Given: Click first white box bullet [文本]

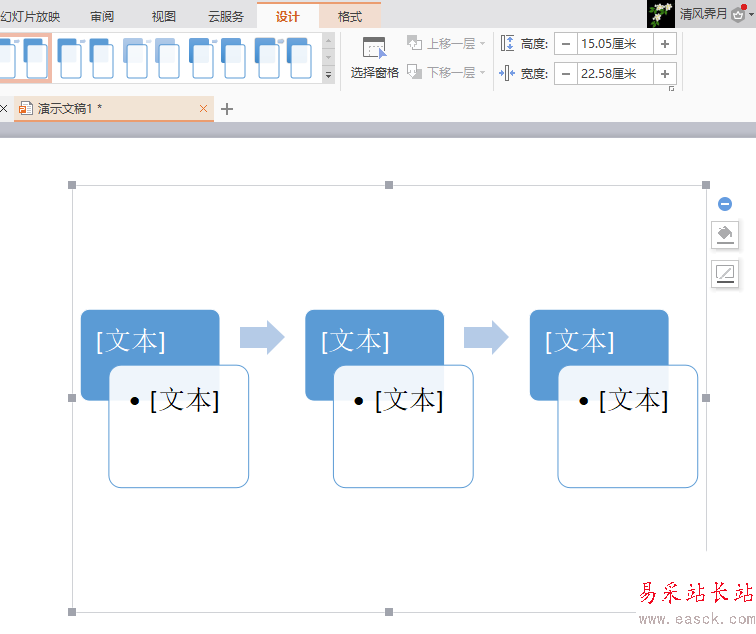Looking at the screenshot, I should point(185,400).
